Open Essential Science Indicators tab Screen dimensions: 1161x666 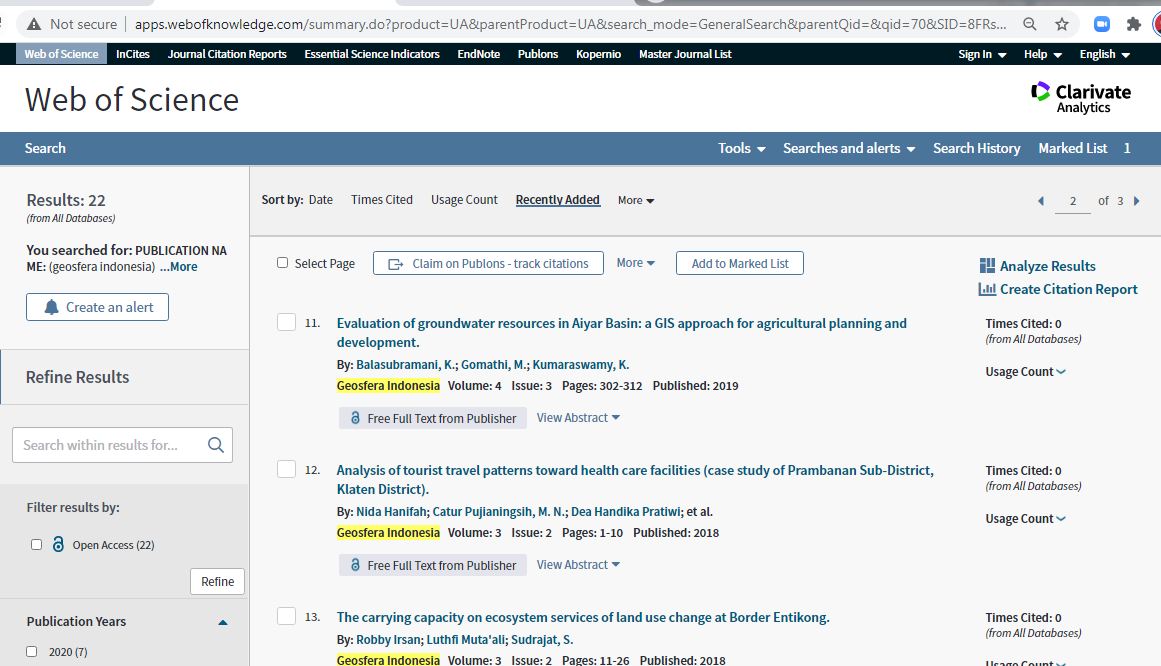point(372,54)
